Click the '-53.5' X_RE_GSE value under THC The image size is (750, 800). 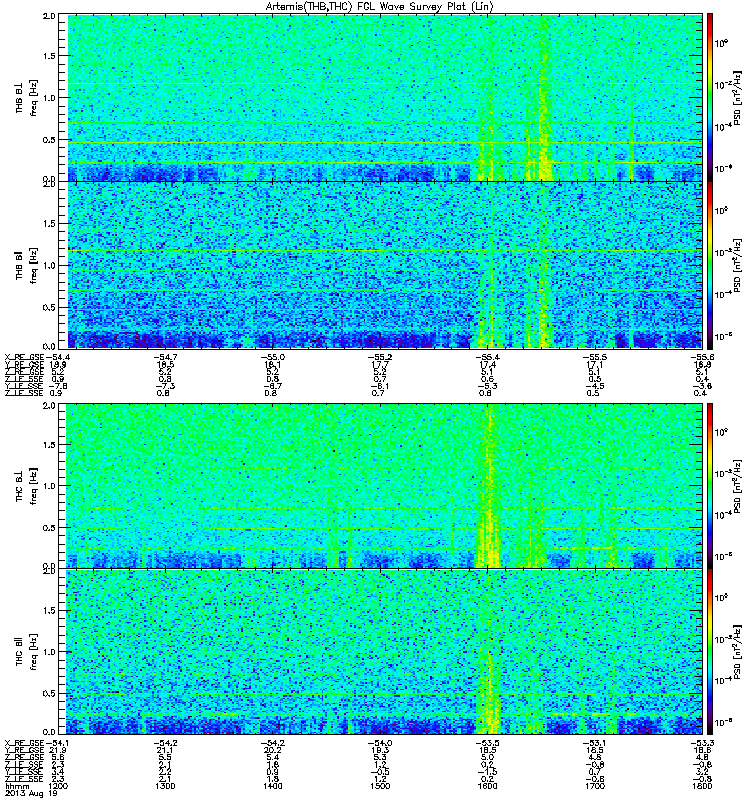point(488,743)
